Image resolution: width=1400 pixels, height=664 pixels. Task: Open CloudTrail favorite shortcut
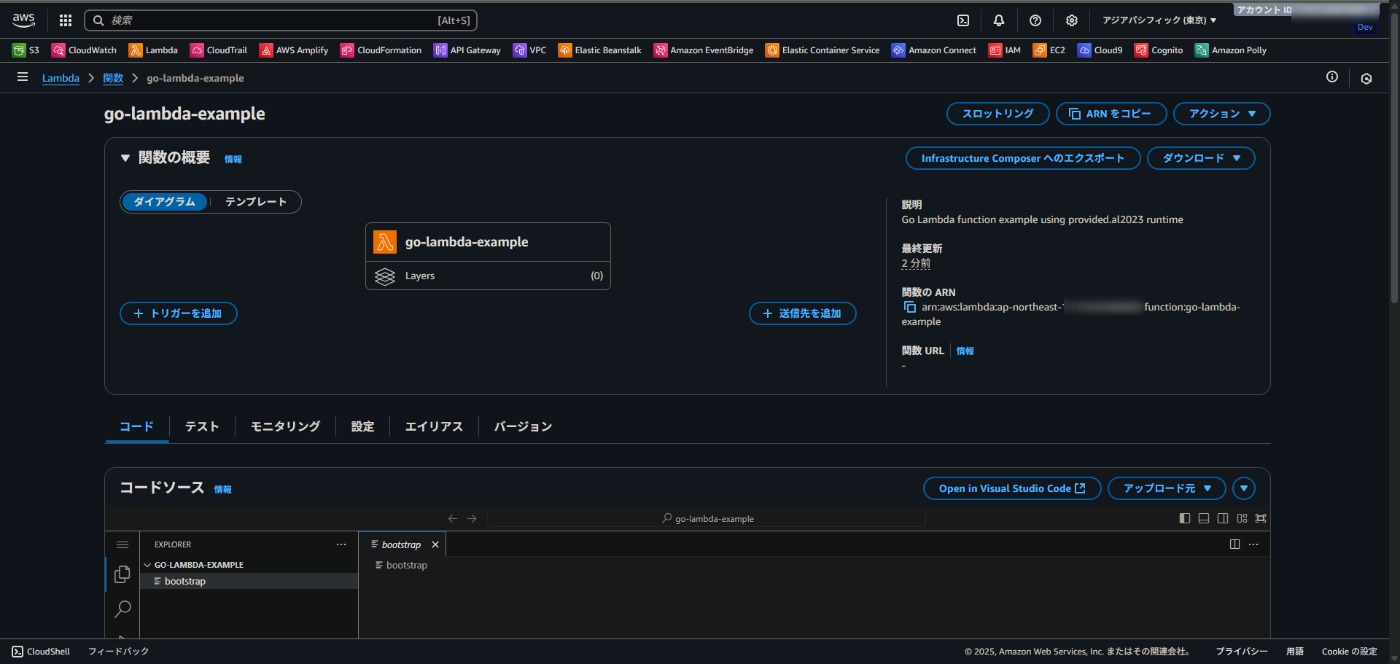220,50
